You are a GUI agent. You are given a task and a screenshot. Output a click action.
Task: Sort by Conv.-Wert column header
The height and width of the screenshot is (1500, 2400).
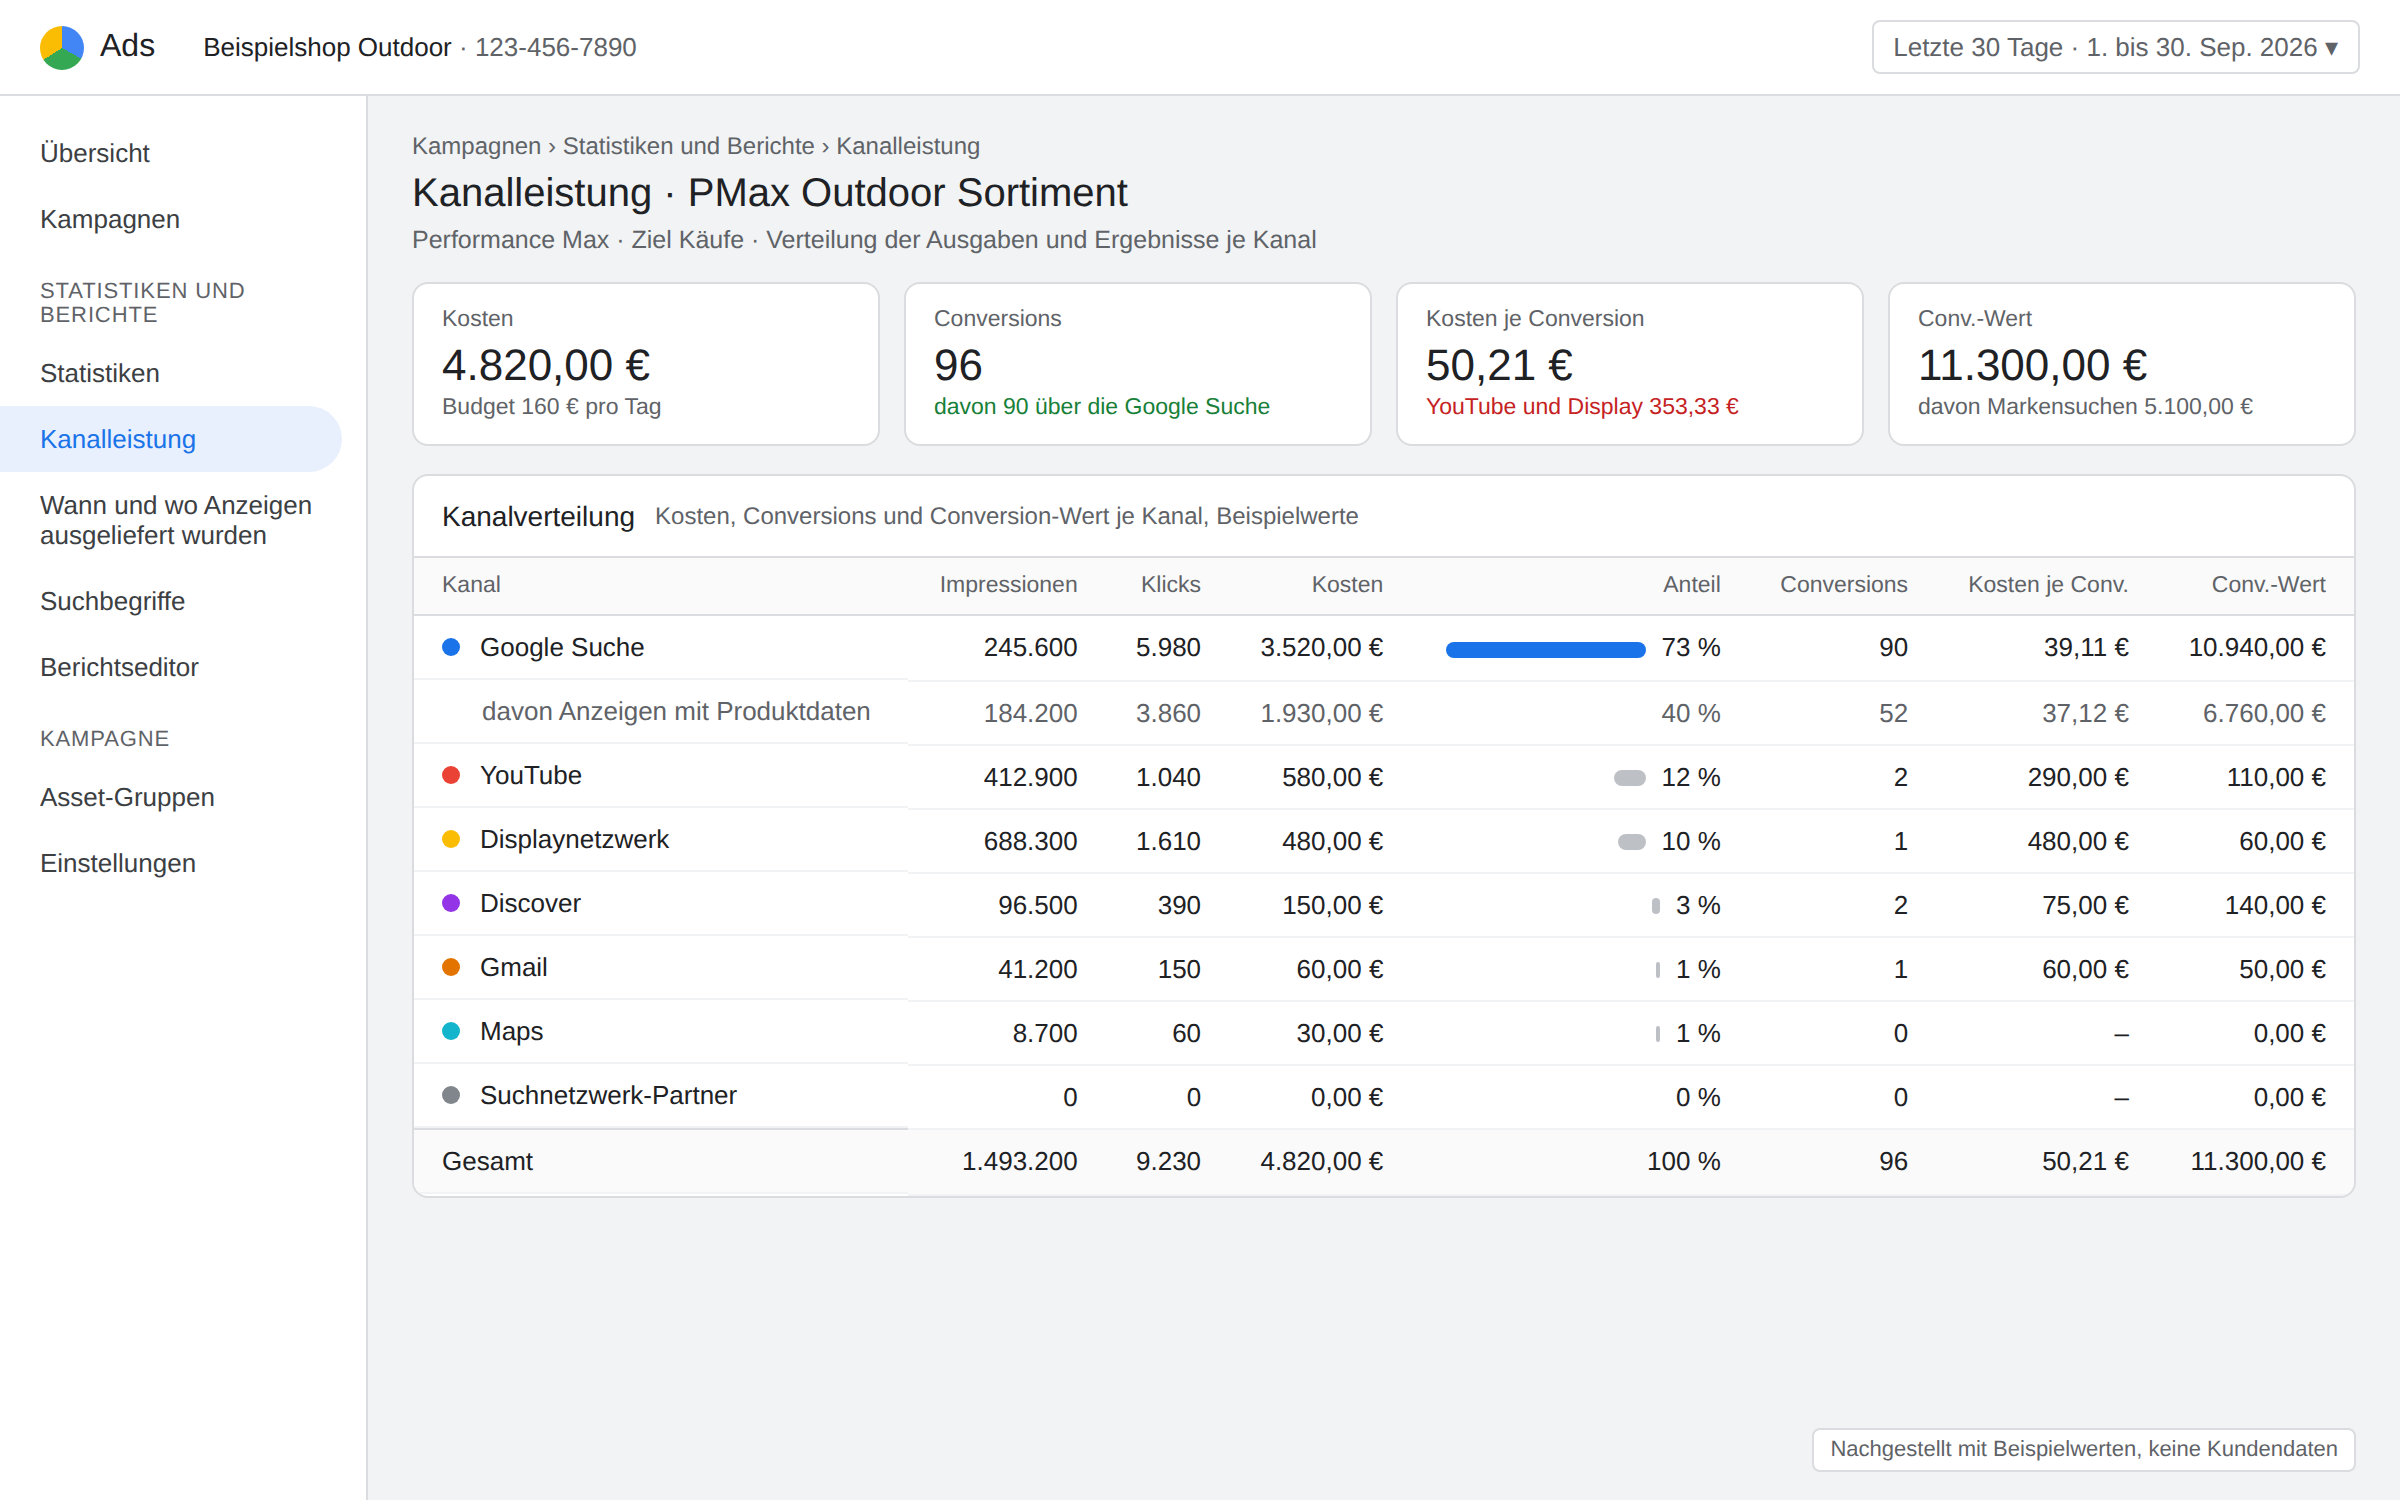pyautogui.click(x=2268, y=584)
